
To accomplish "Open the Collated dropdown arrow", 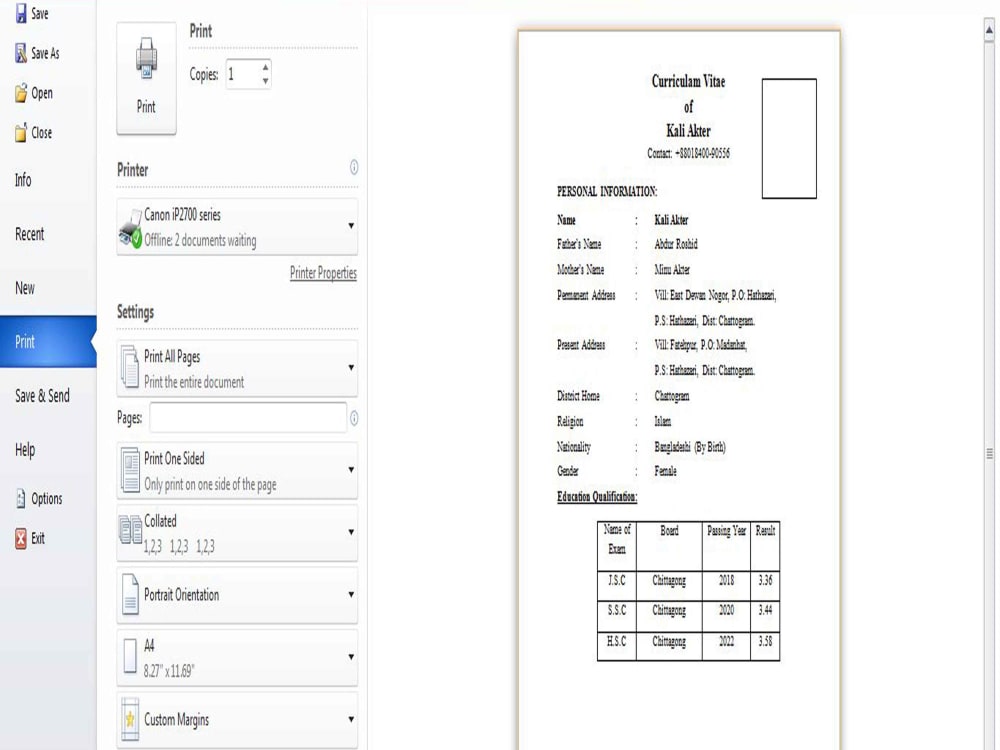I will point(351,532).
